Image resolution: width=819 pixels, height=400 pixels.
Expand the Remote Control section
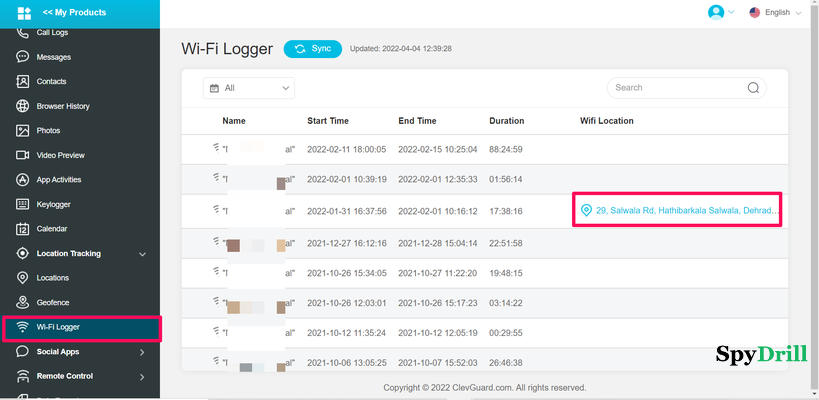(x=142, y=377)
